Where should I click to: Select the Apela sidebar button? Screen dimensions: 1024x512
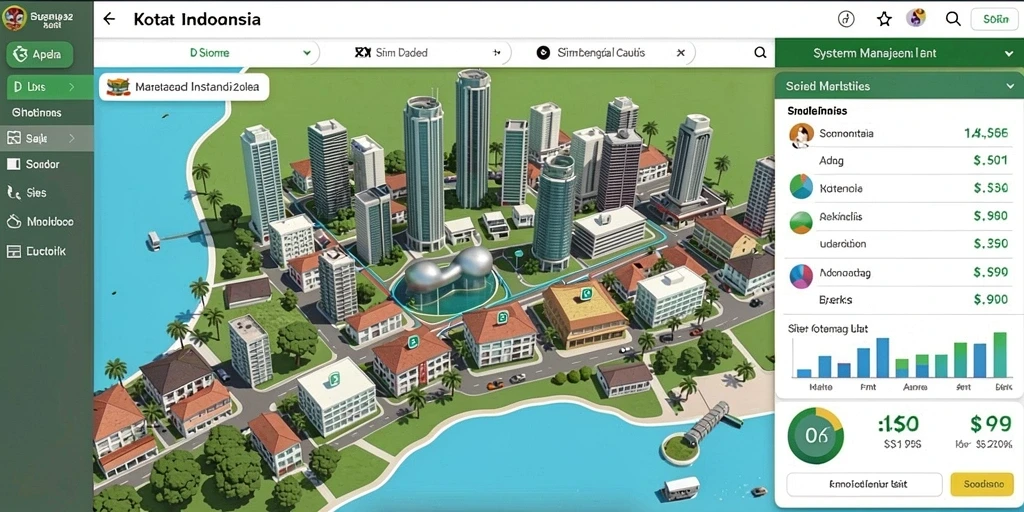pyautogui.click(x=39, y=55)
